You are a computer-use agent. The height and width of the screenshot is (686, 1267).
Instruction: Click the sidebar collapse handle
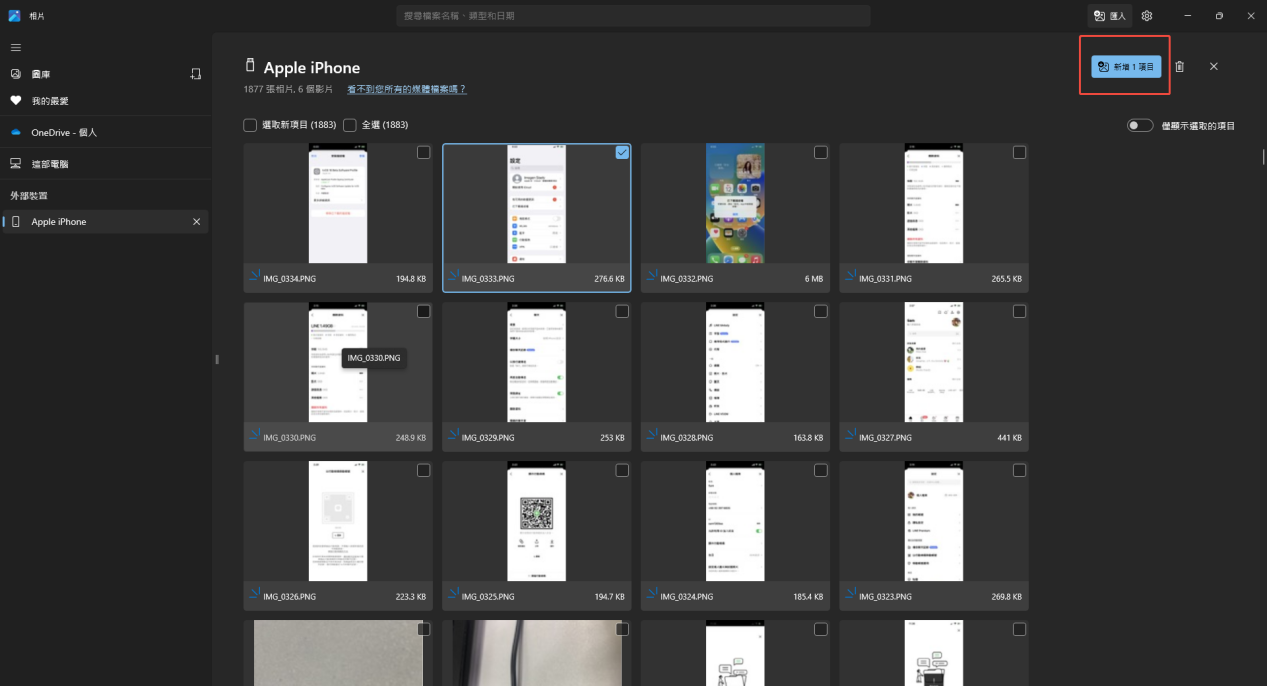pyautogui.click(x=216, y=359)
